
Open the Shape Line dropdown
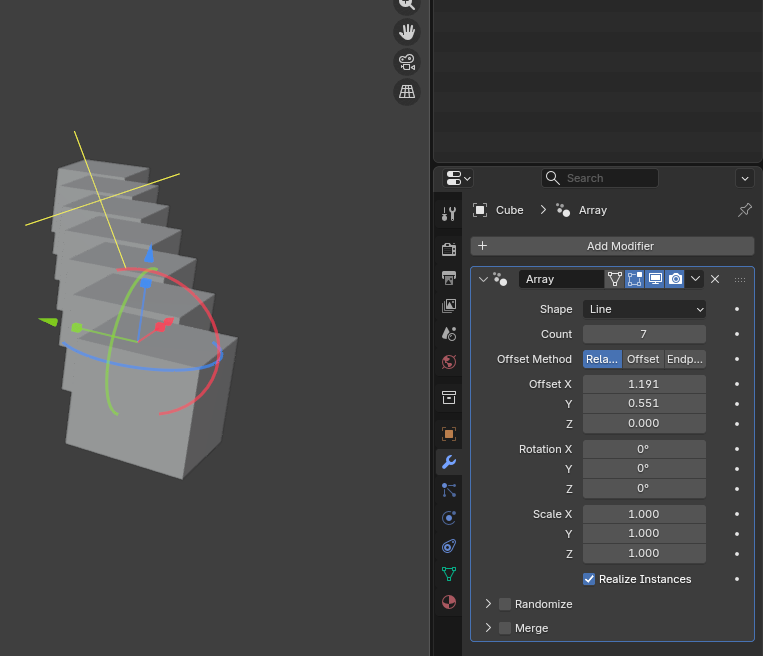(644, 309)
